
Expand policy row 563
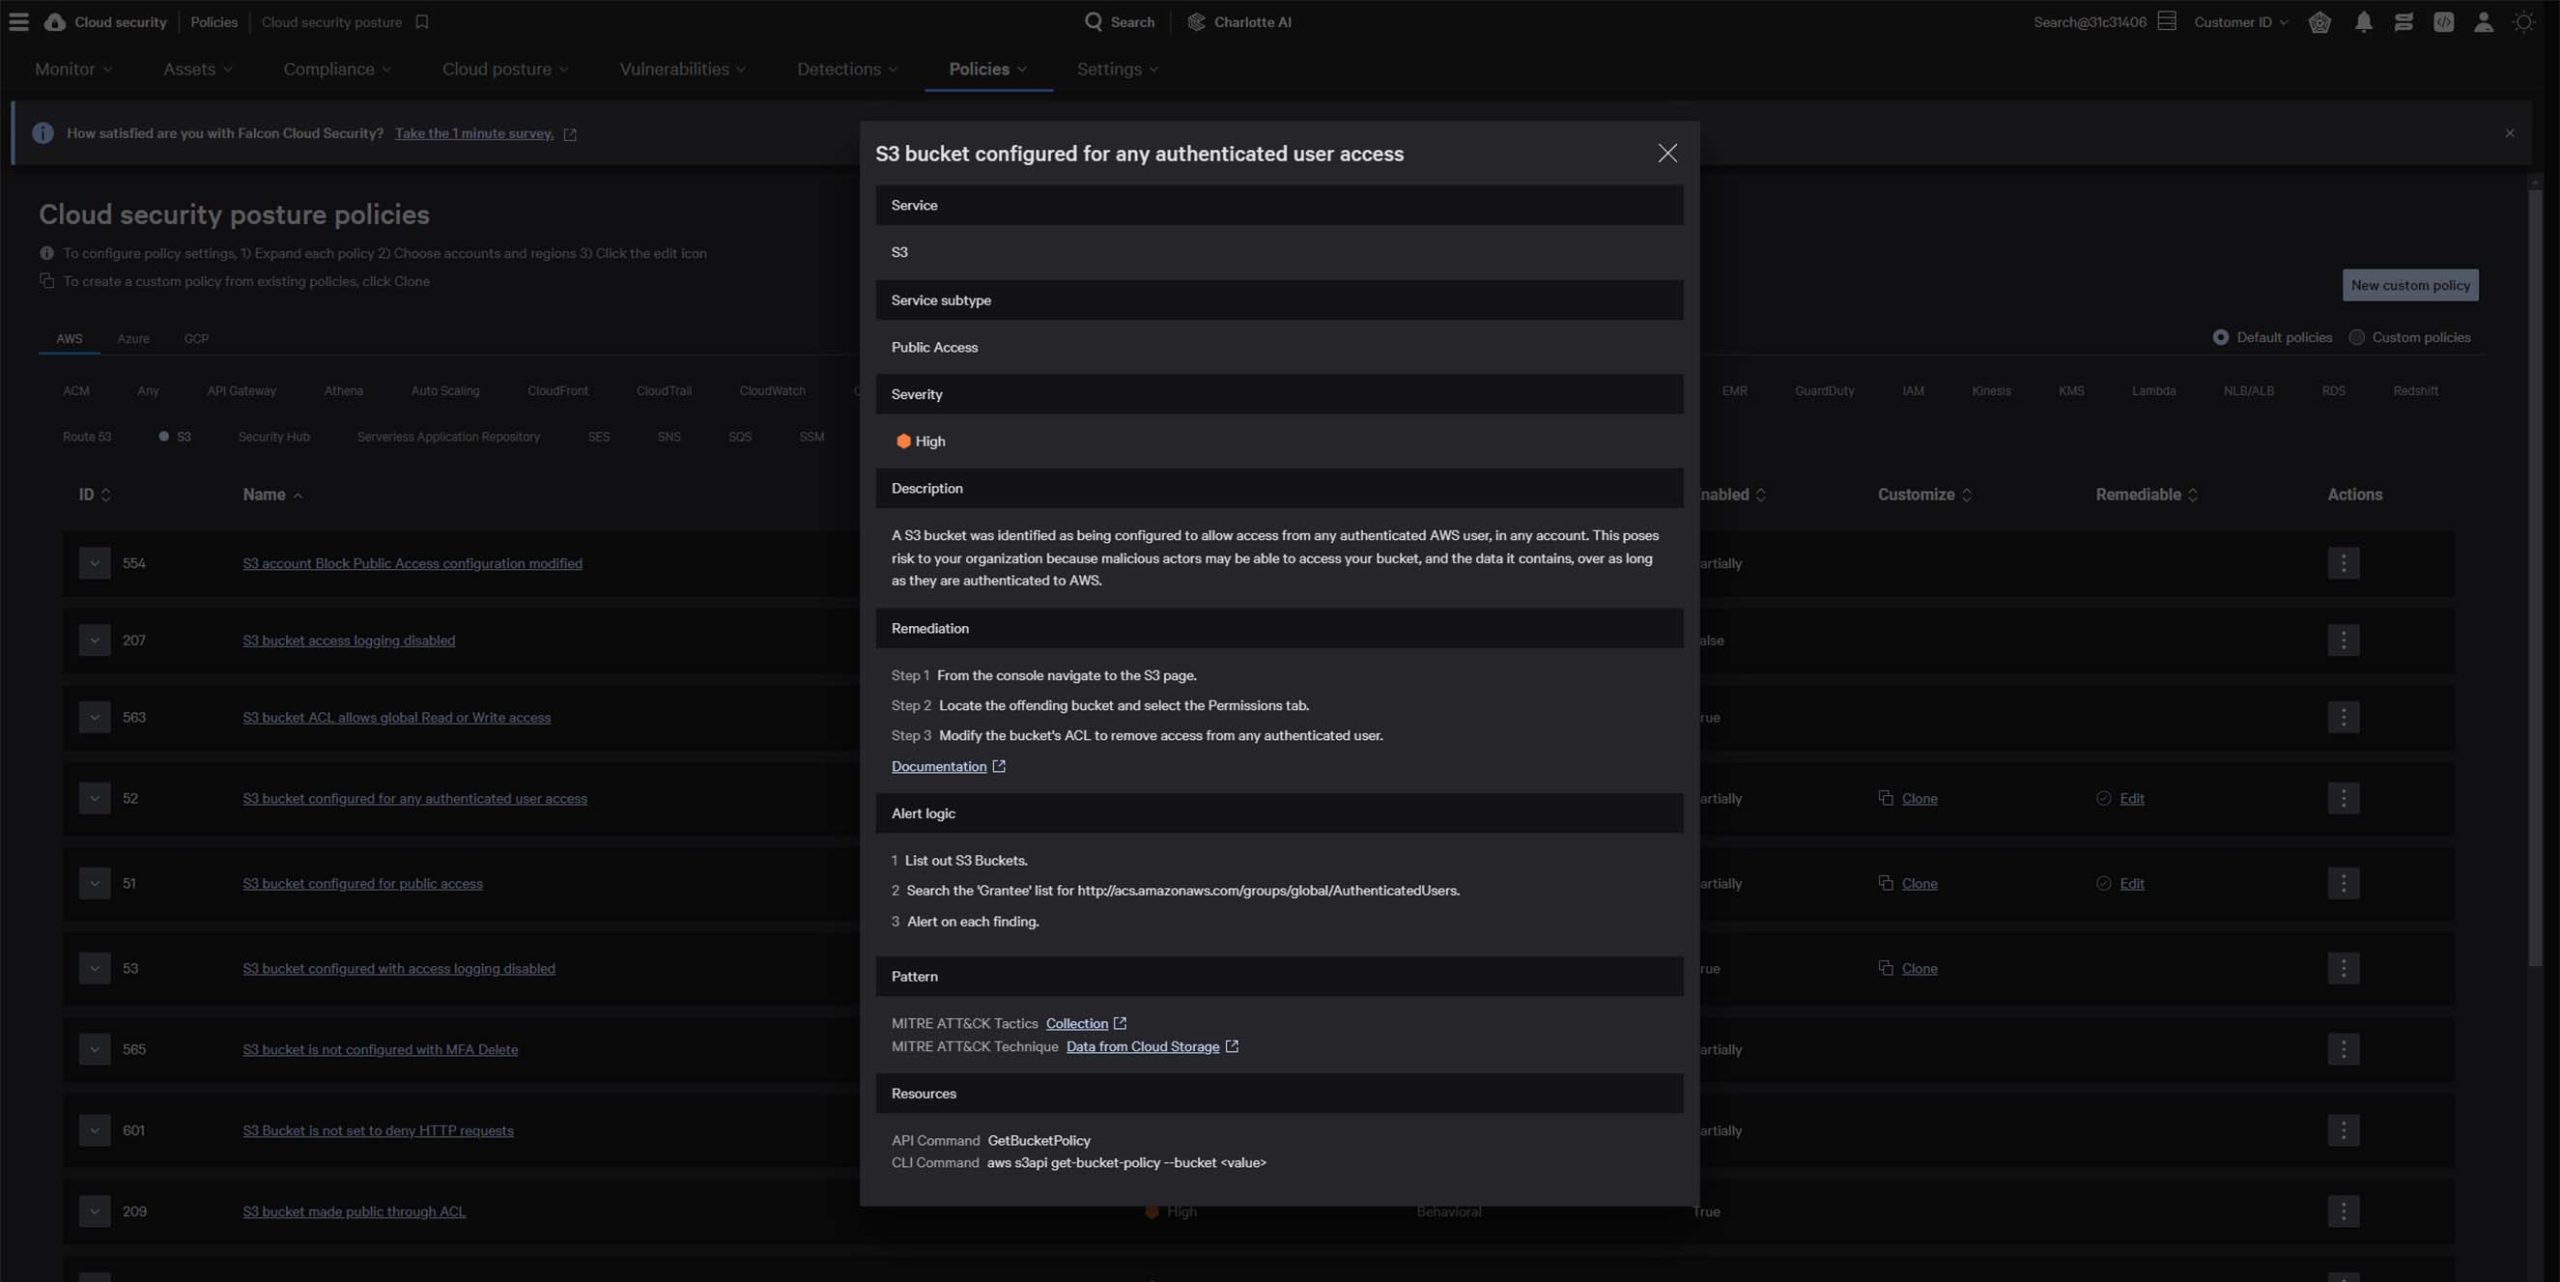coord(94,717)
